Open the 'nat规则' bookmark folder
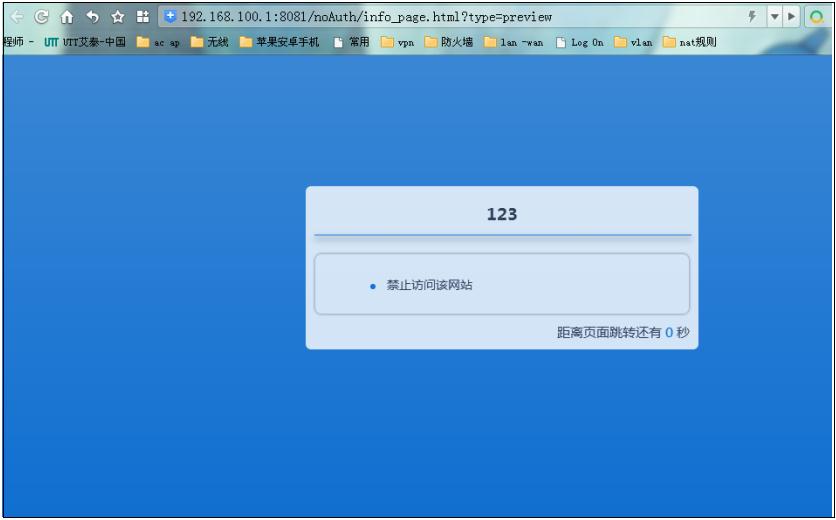 point(690,43)
